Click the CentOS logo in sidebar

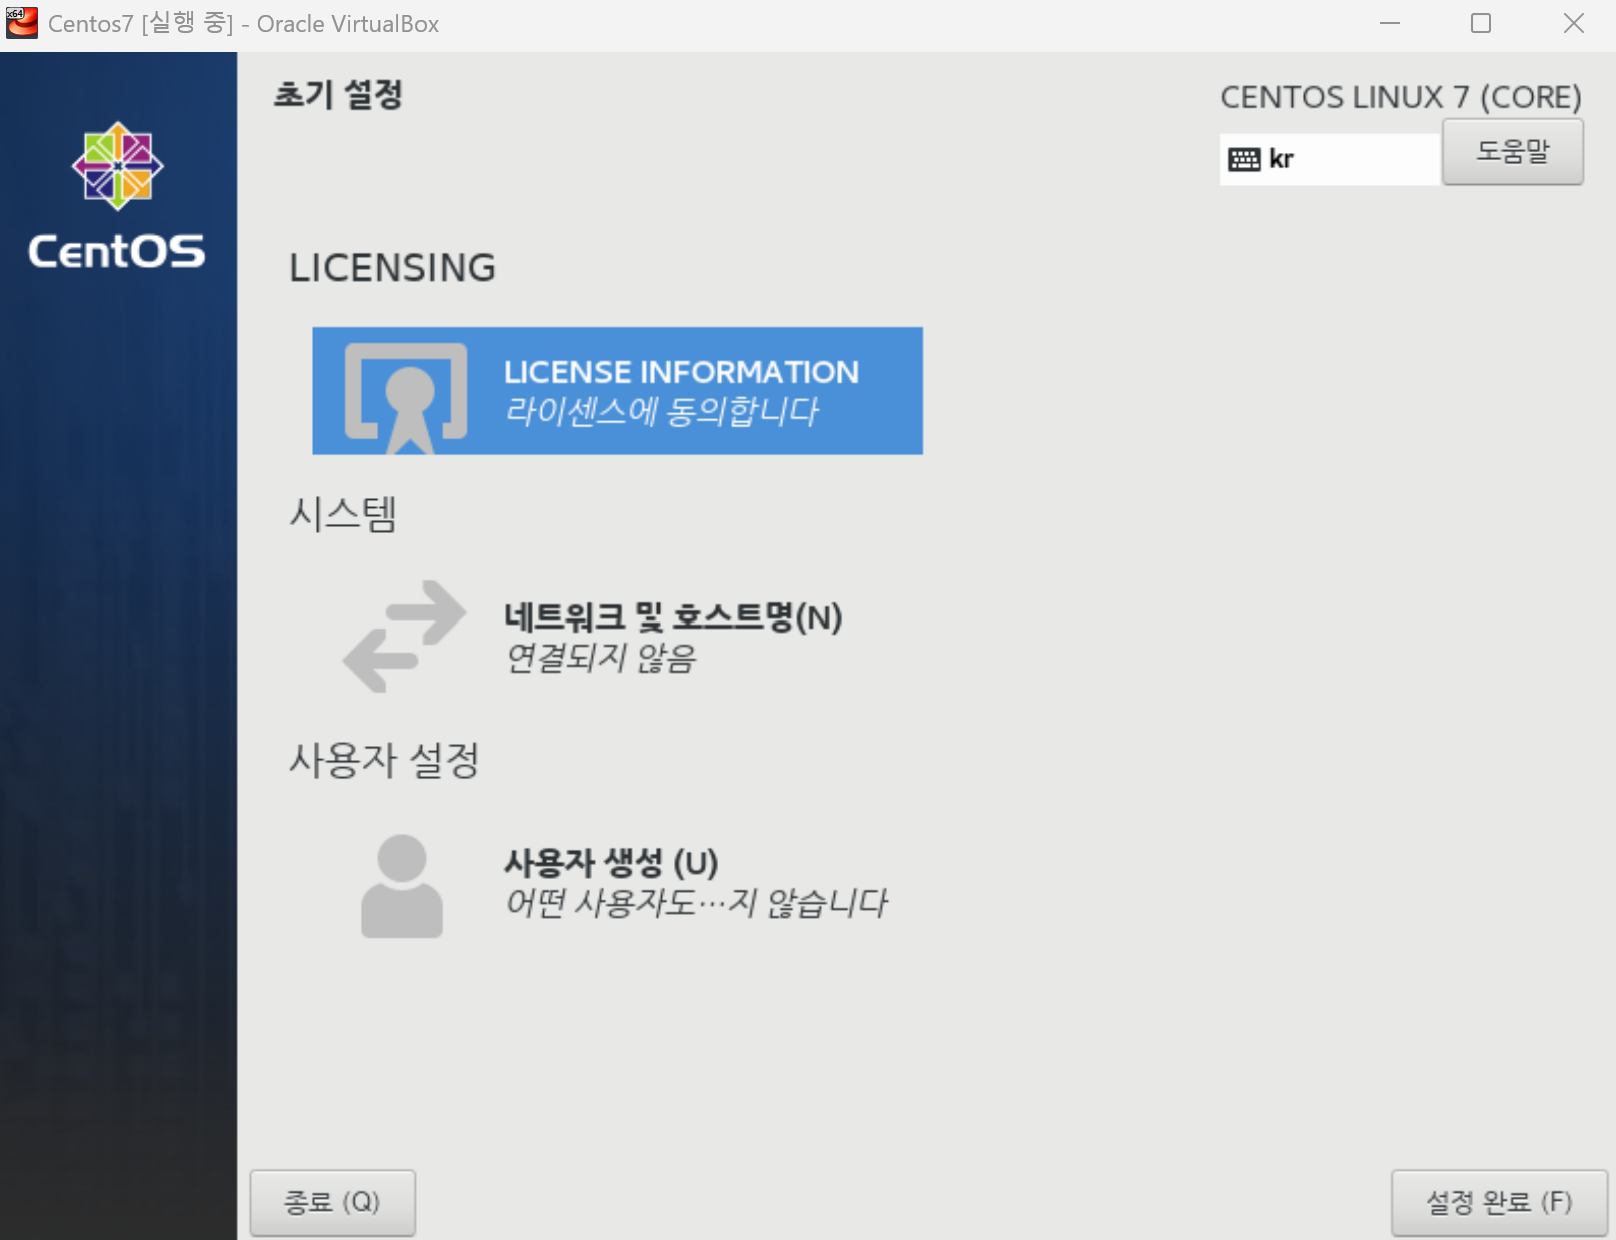pos(117,196)
